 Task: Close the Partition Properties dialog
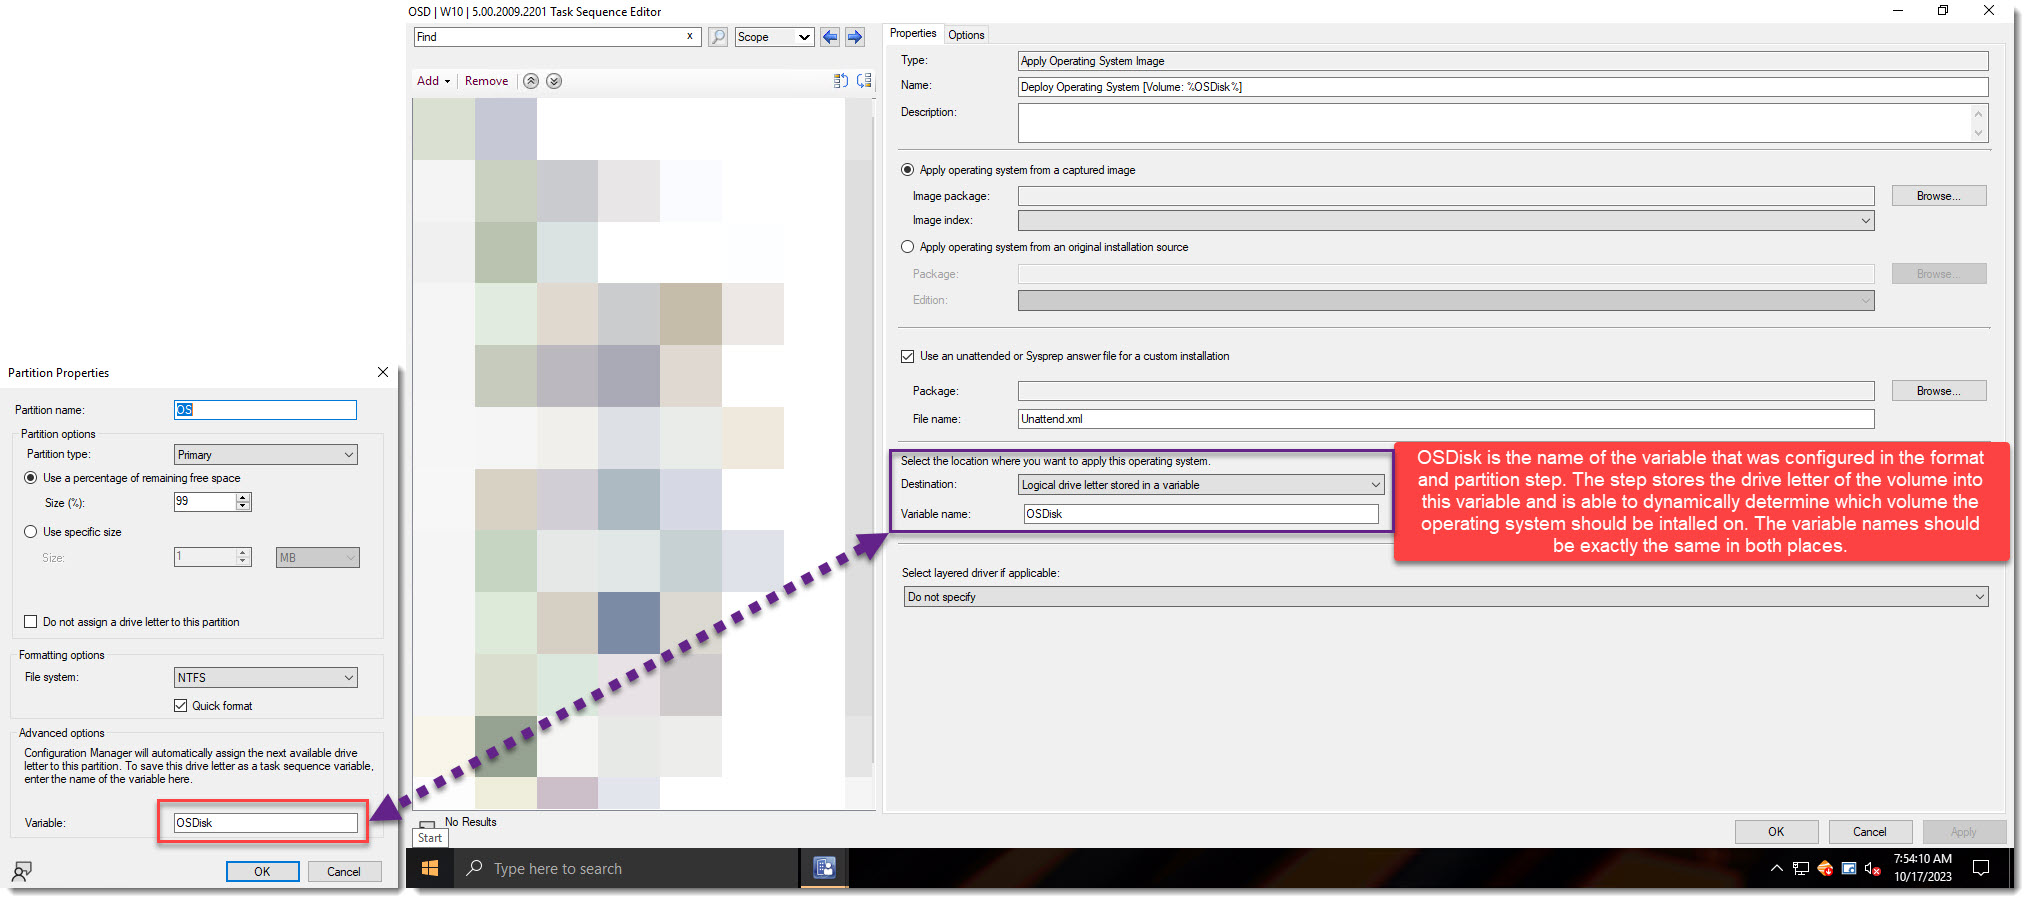[x=383, y=372]
